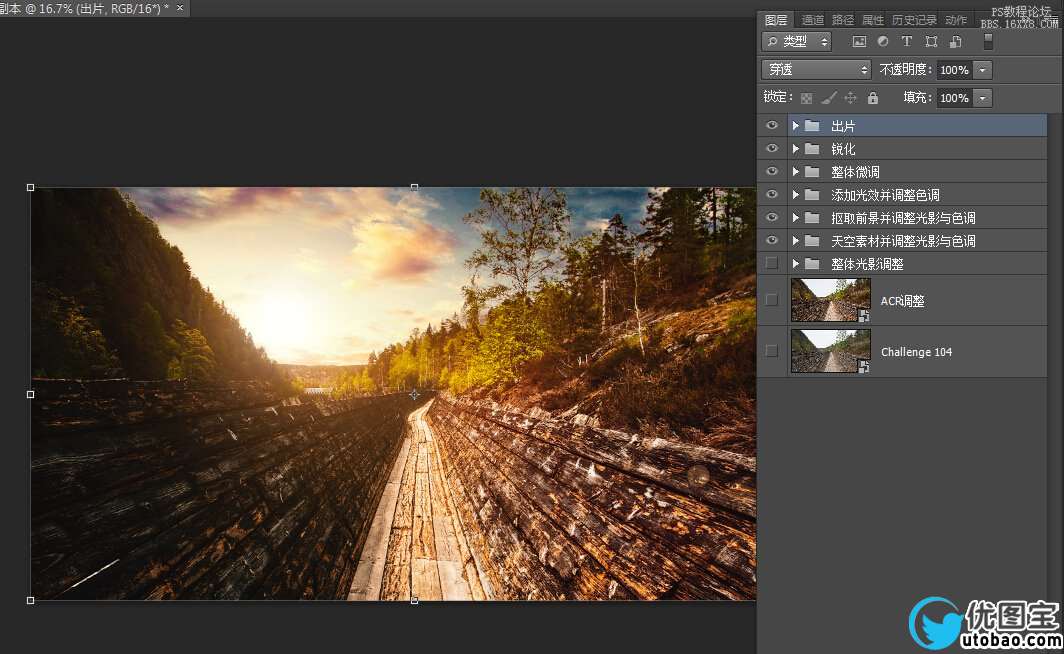Click folder icon of 天空素材并调整光影与色调 group
Viewport: 1064px width, 654px height.
click(812, 241)
